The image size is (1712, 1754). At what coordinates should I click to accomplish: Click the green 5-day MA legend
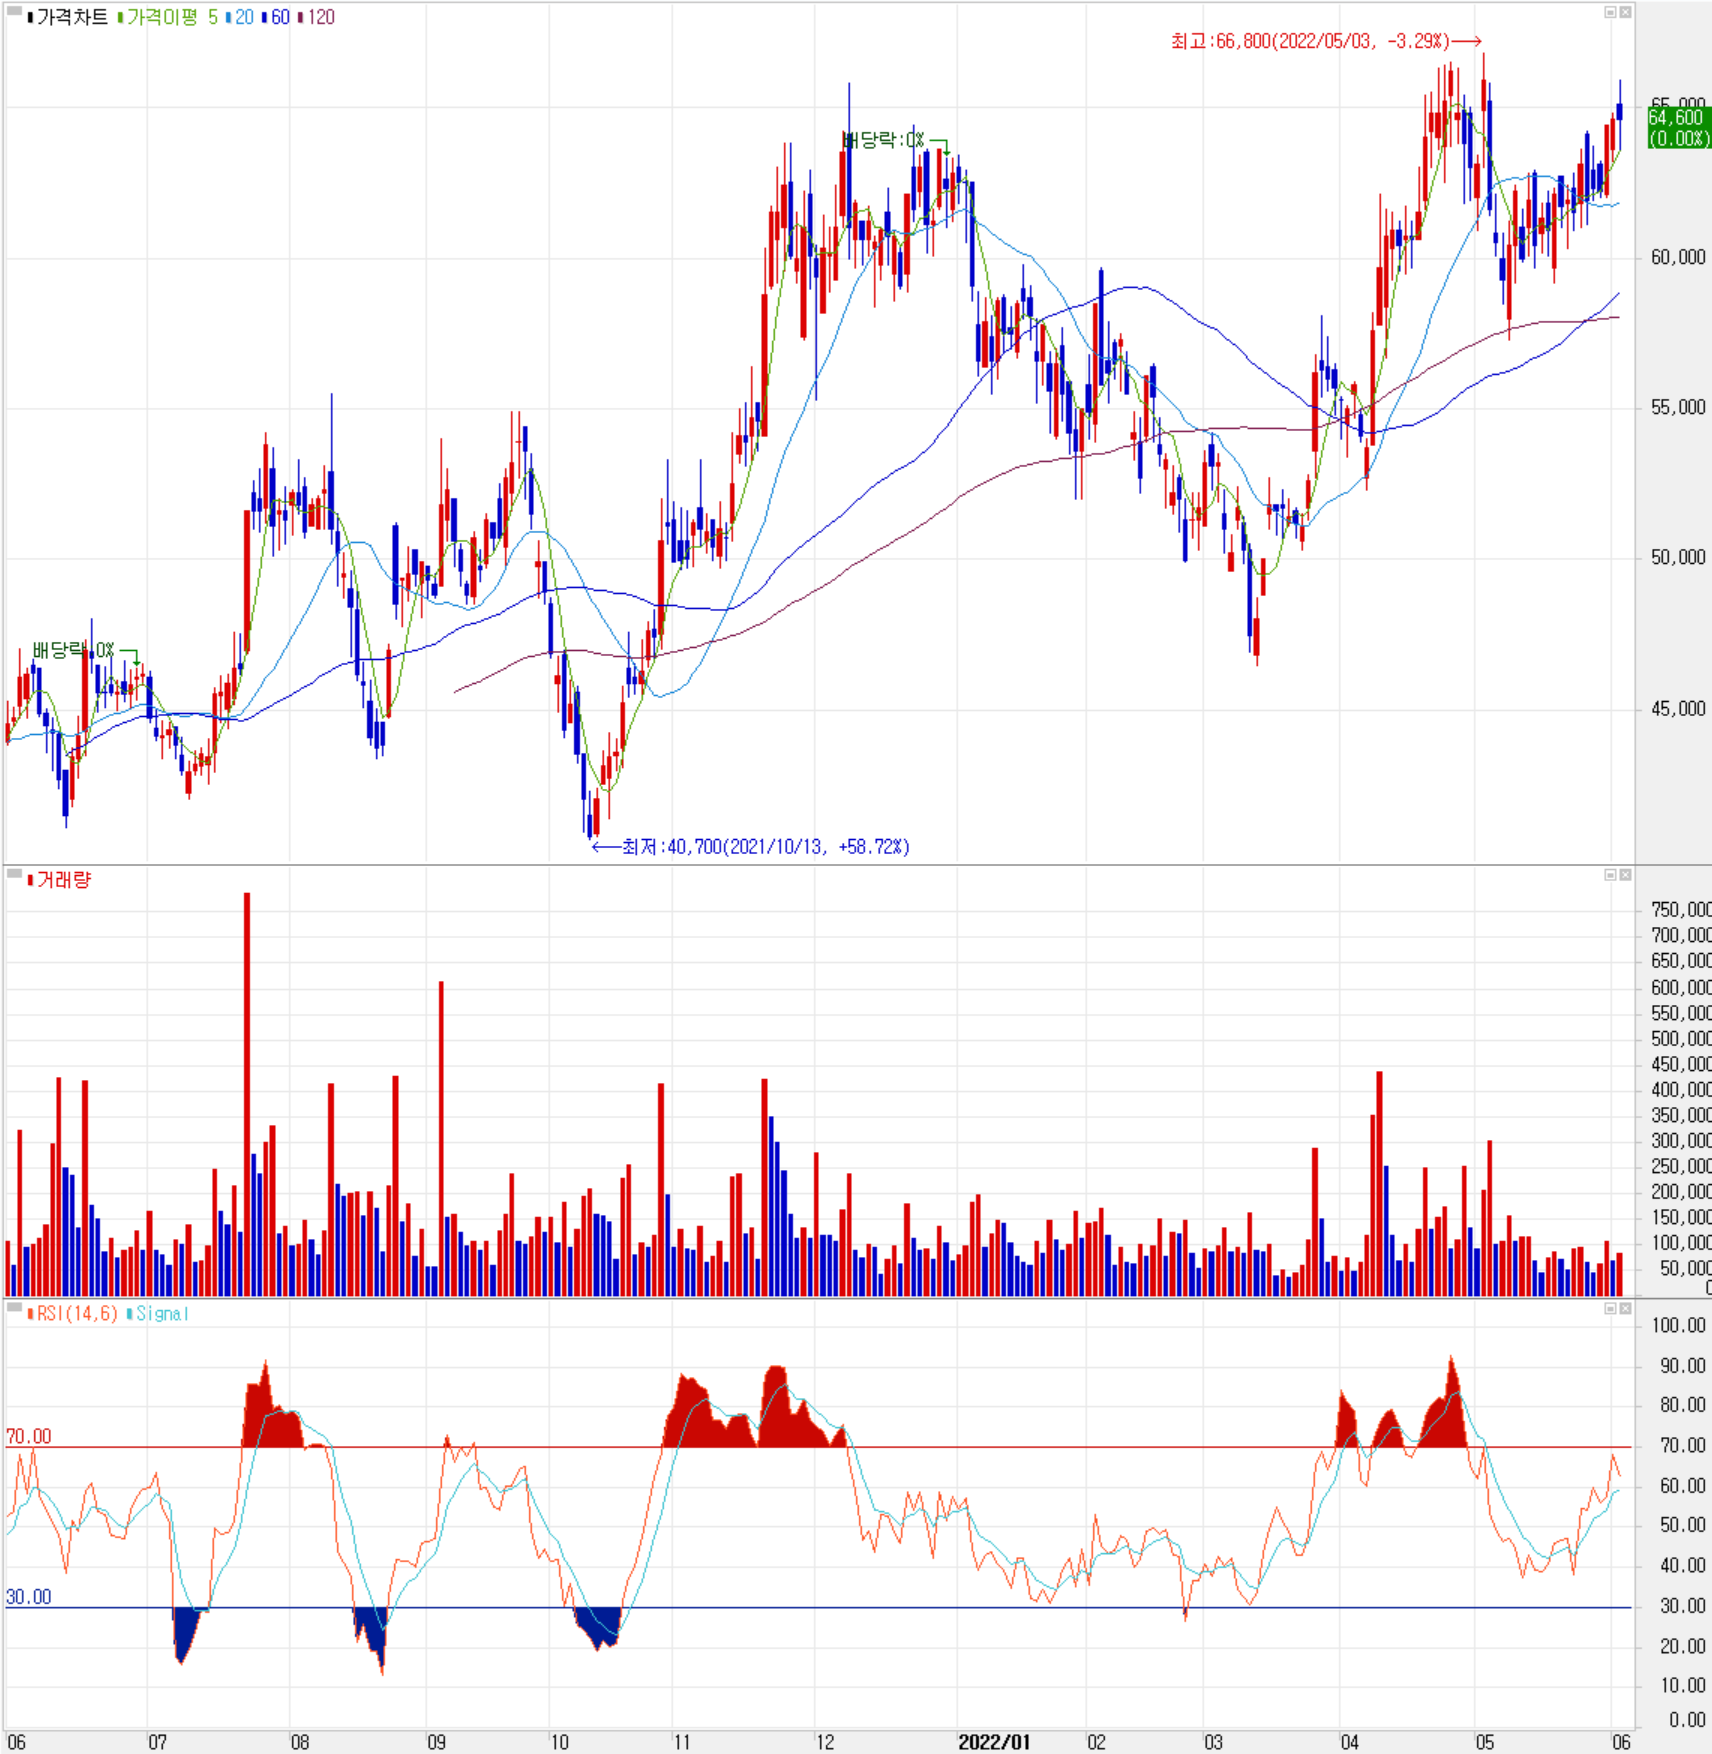click(213, 17)
